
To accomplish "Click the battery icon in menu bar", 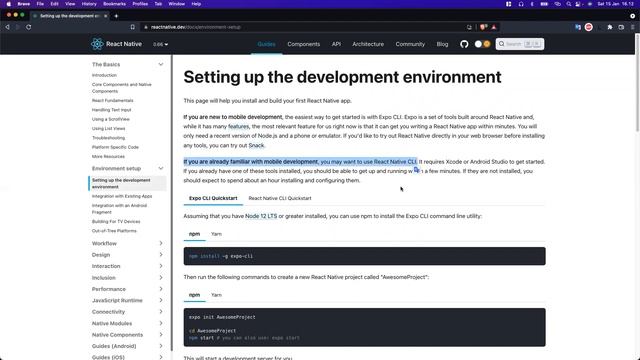I will pyautogui.click(x=544, y=4).
